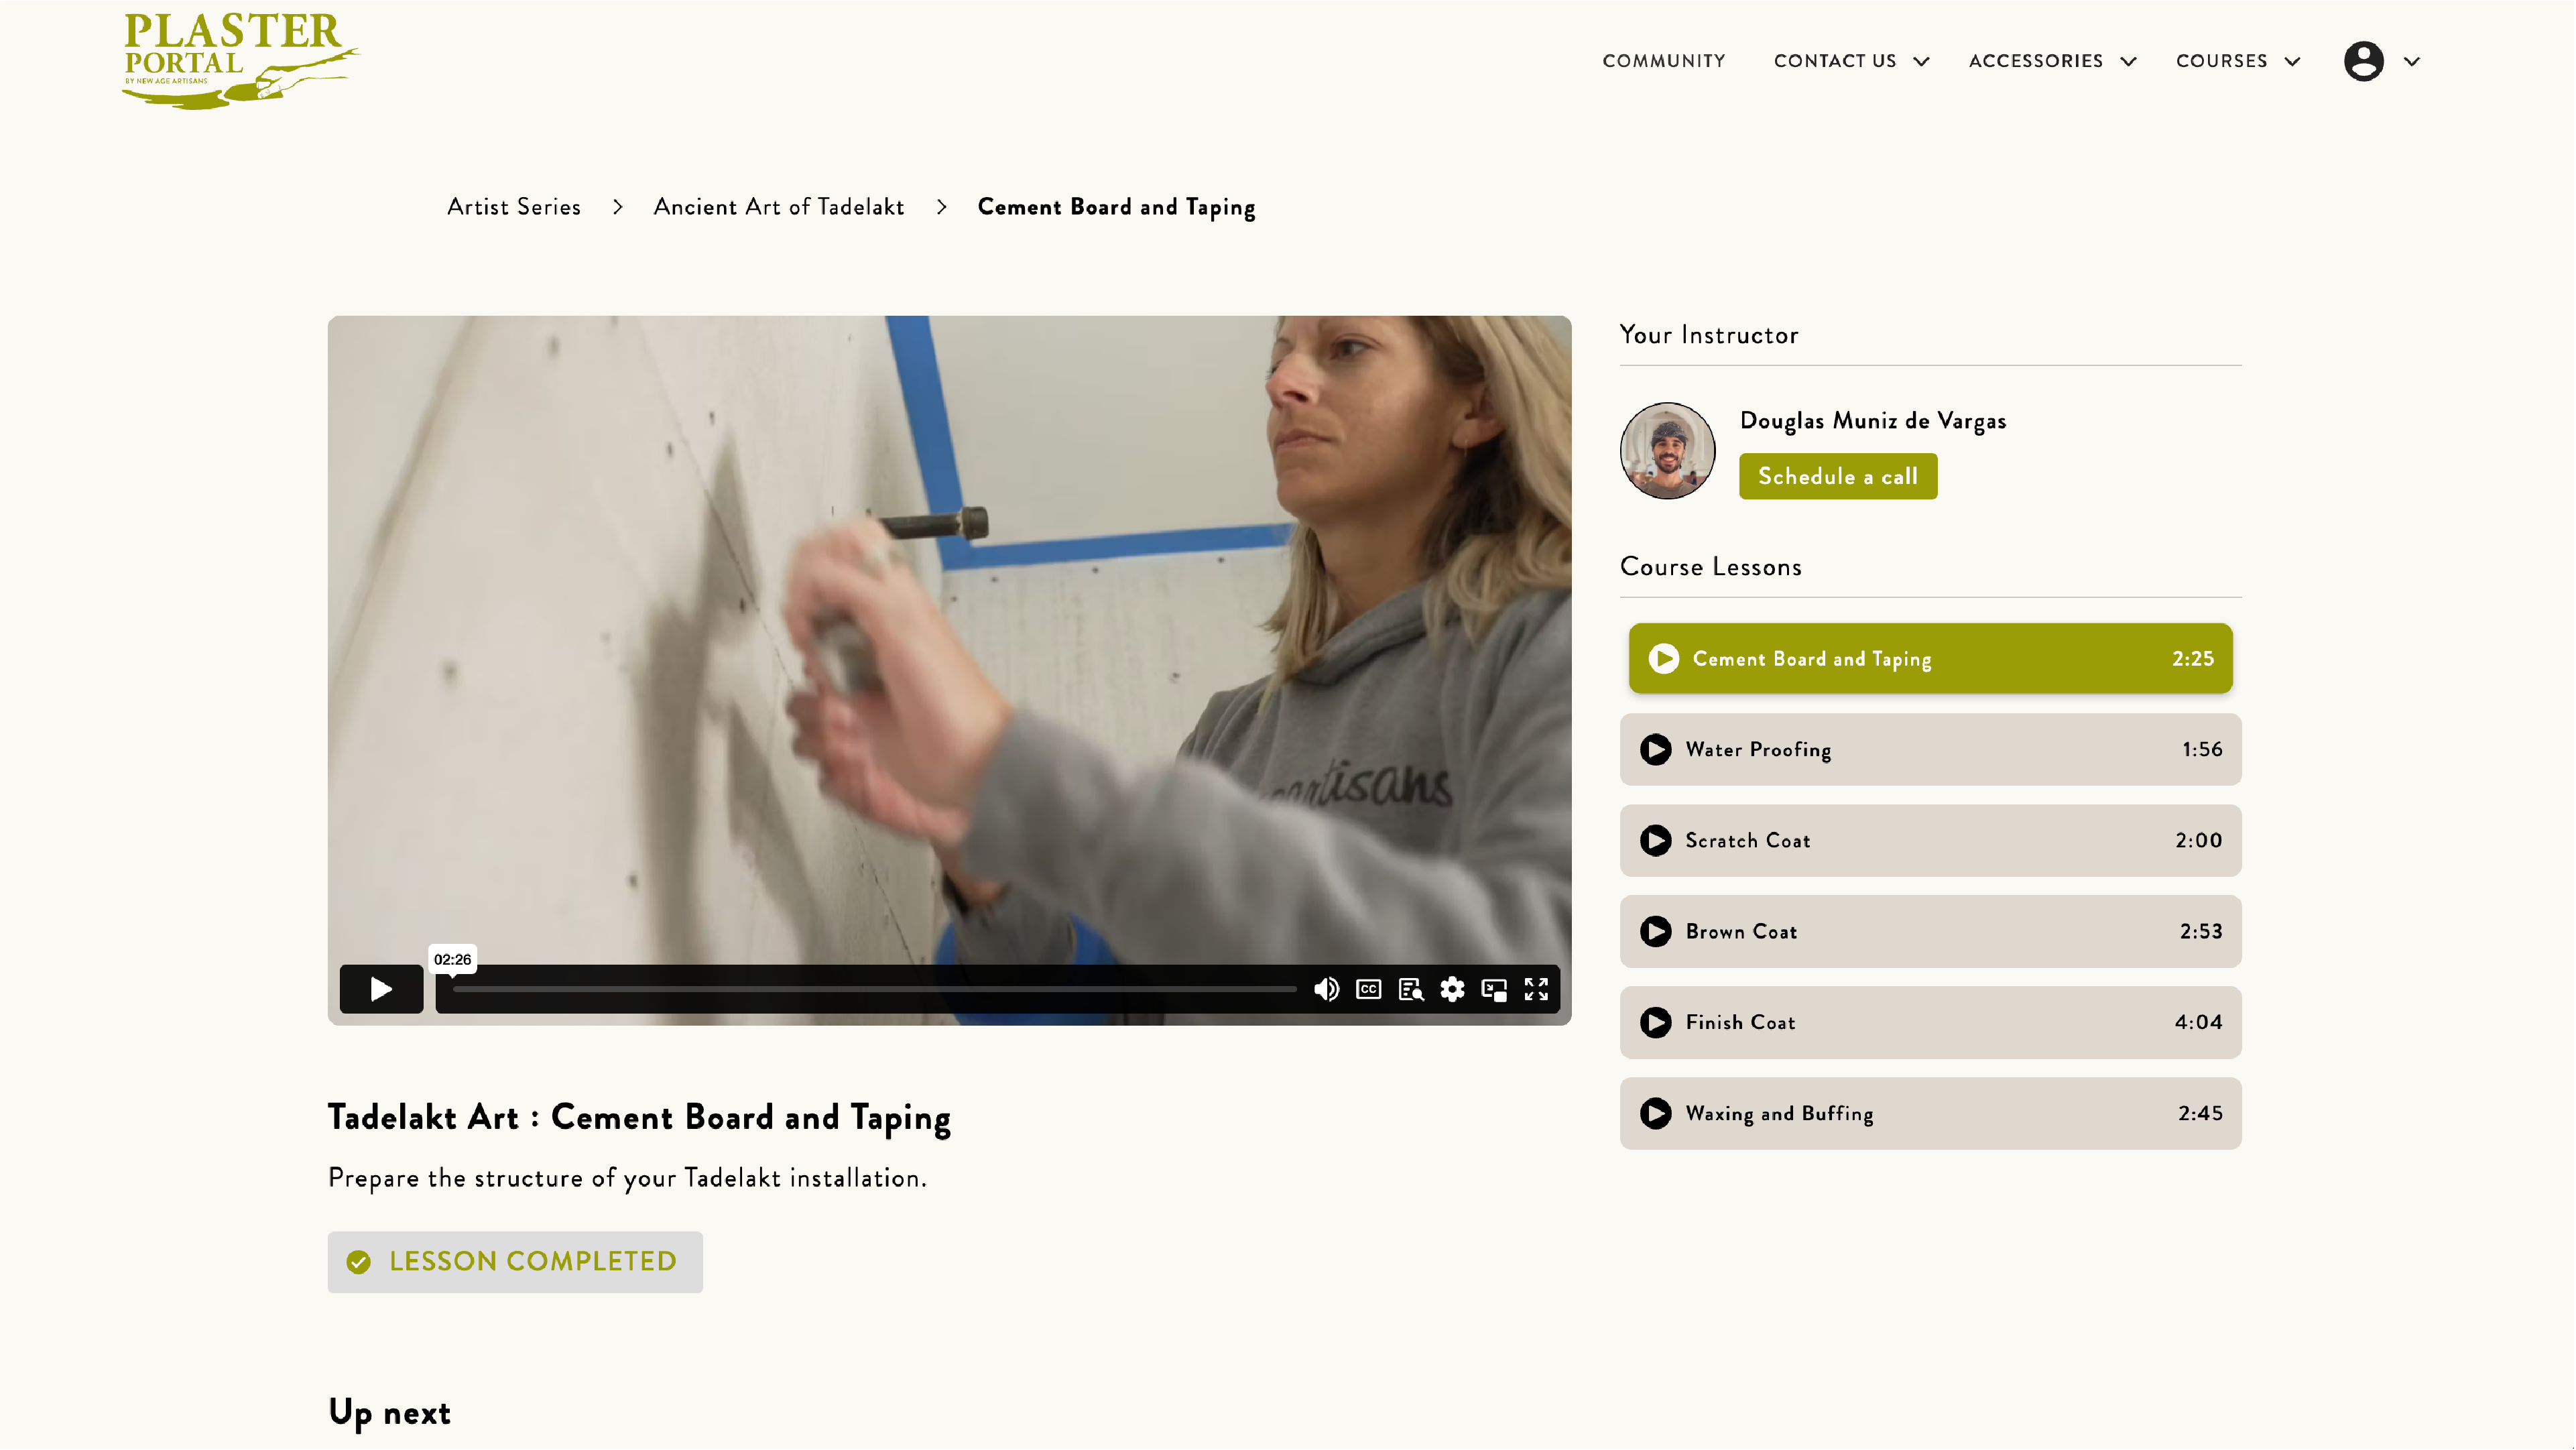The width and height of the screenshot is (2576, 1450).
Task: Enable picture-in-picture mode icon
Action: tap(1494, 989)
